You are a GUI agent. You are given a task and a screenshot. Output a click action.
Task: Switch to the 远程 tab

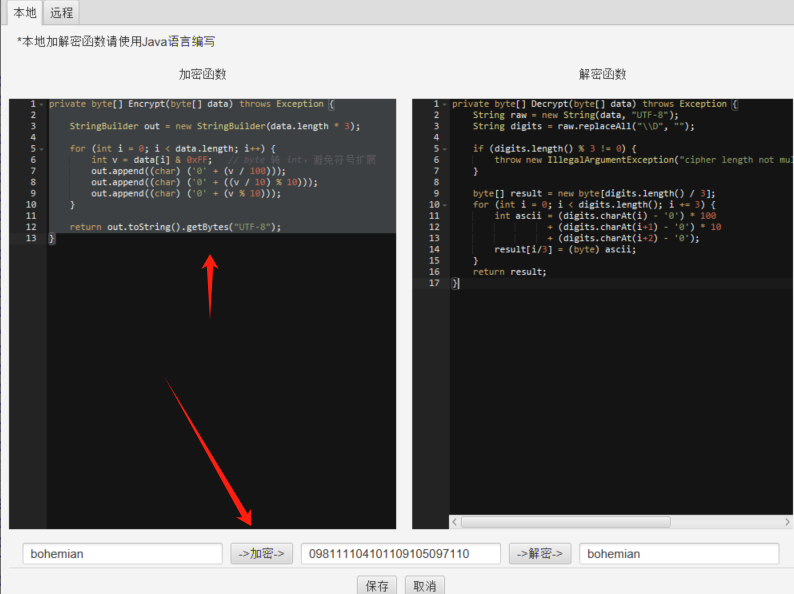click(x=61, y=12)
